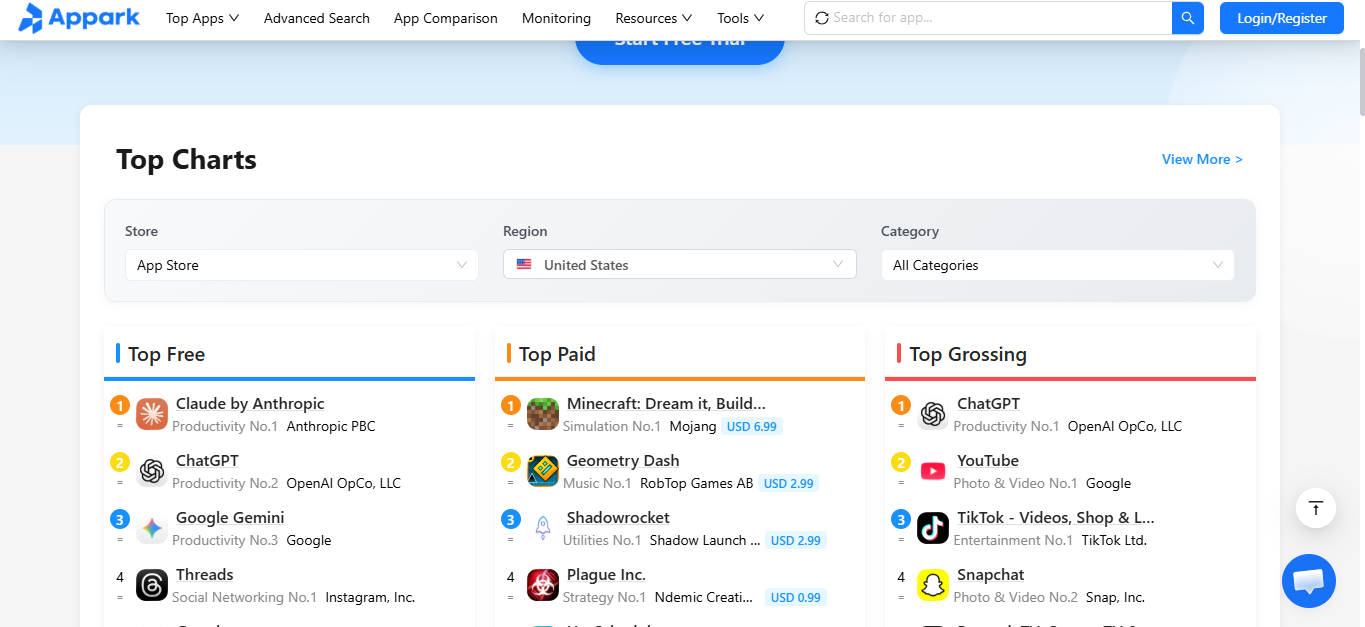The height and width of the screenshot is (627, 1365).
Task: Click the Appark logo
Action: [79, 17]
